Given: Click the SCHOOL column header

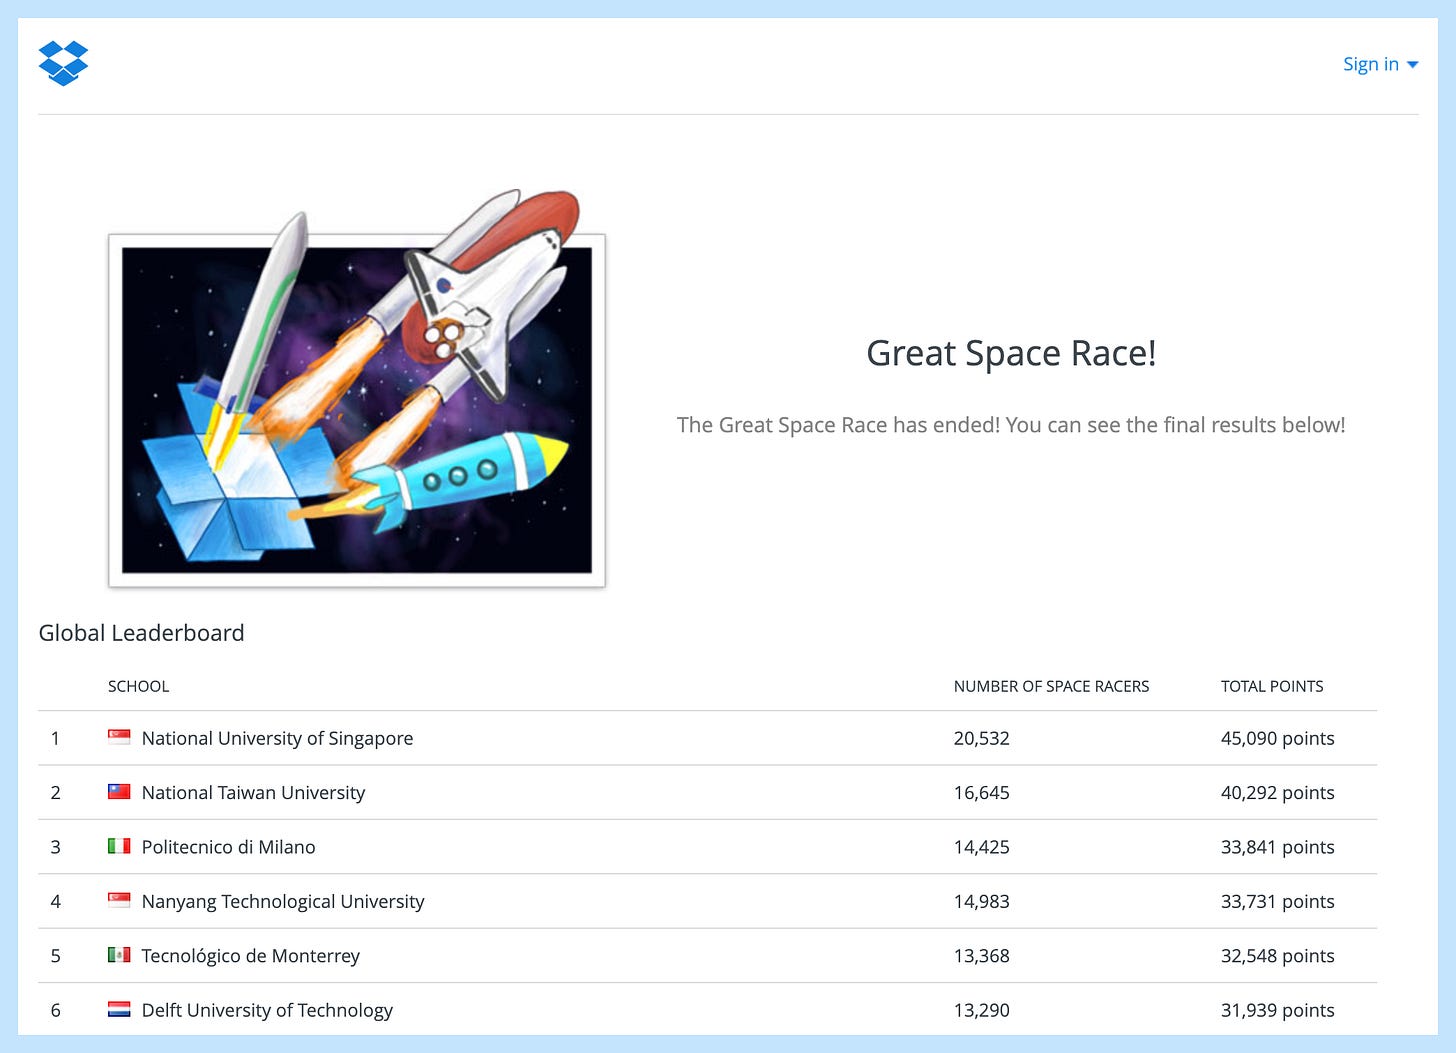Looking at the screenshot, I should [x=138, y=686].
